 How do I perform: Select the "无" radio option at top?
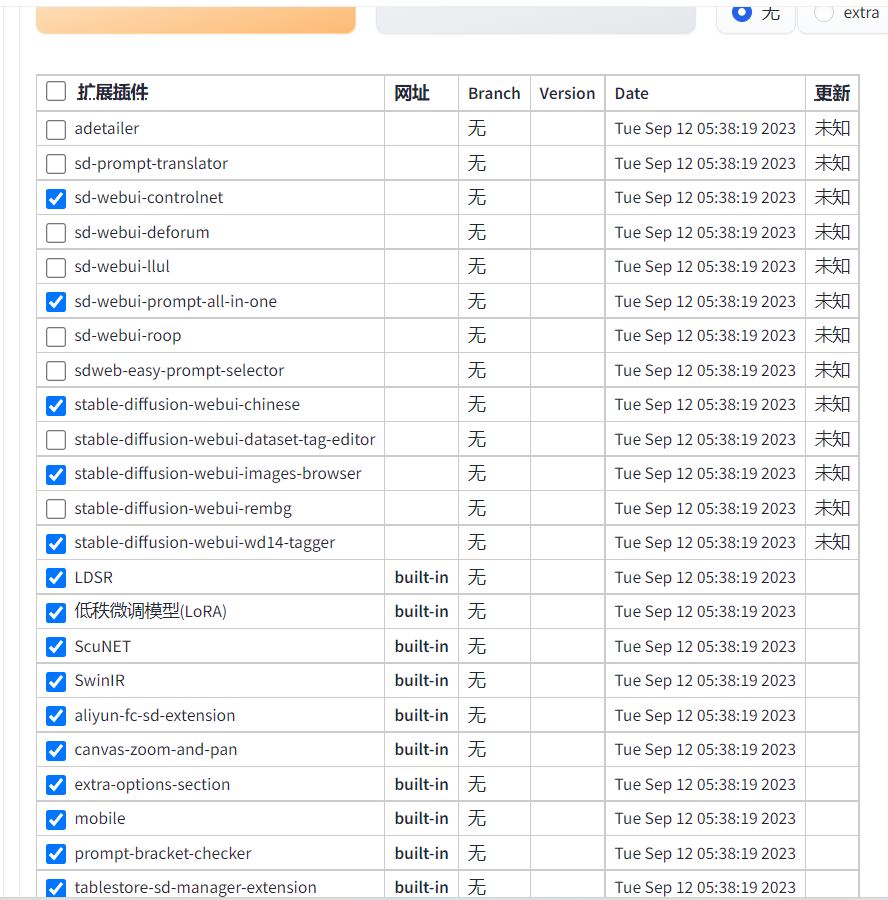pos(742,13)
